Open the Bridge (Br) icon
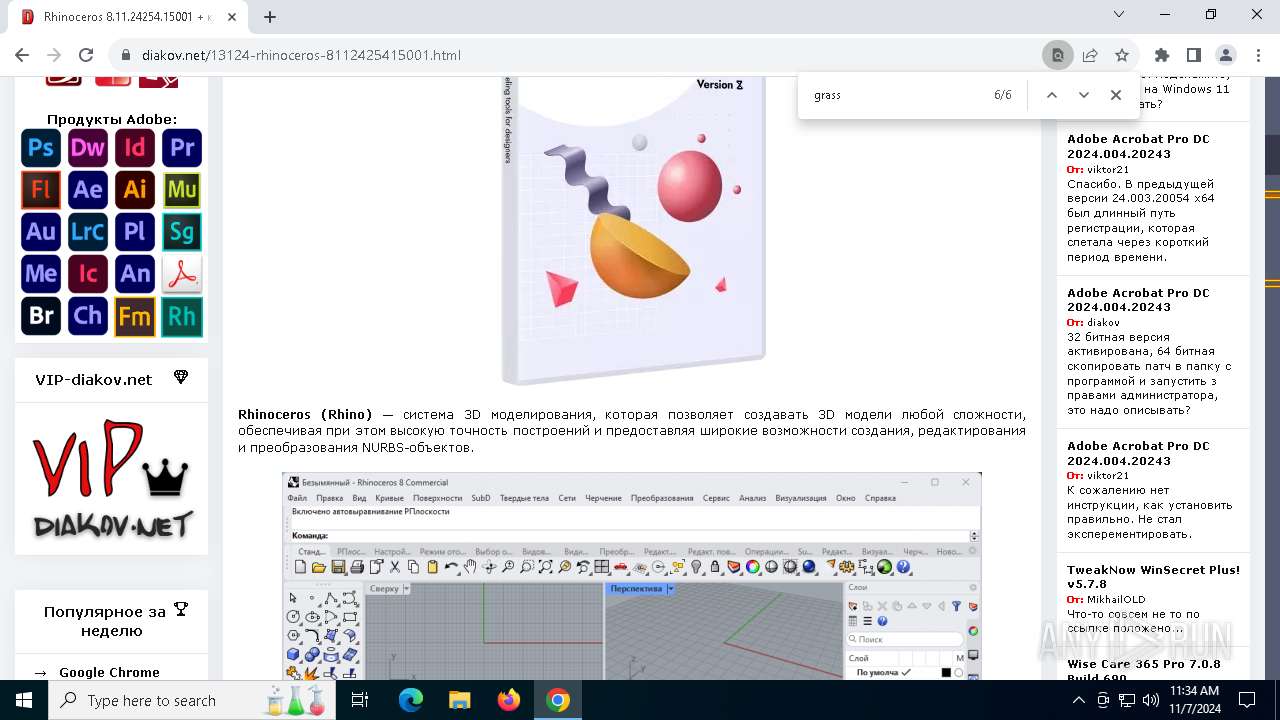Image resolution: width=1280 pixels, height=720 pixels. [x=41, y=317]
